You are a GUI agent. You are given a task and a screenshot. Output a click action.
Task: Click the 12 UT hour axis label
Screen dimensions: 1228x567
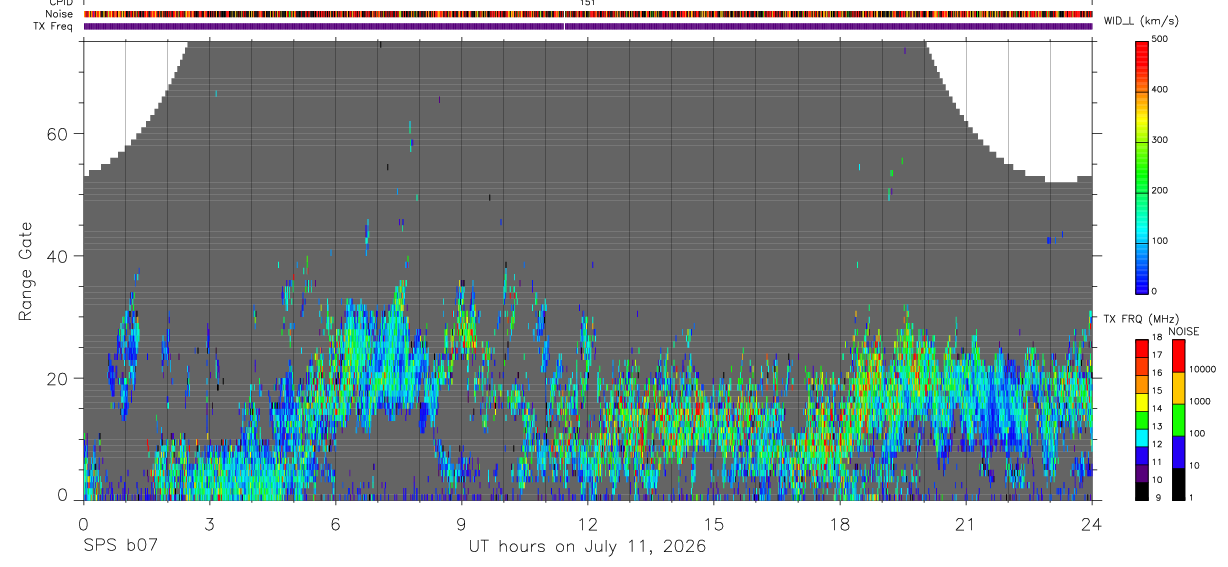coord(587,523)
